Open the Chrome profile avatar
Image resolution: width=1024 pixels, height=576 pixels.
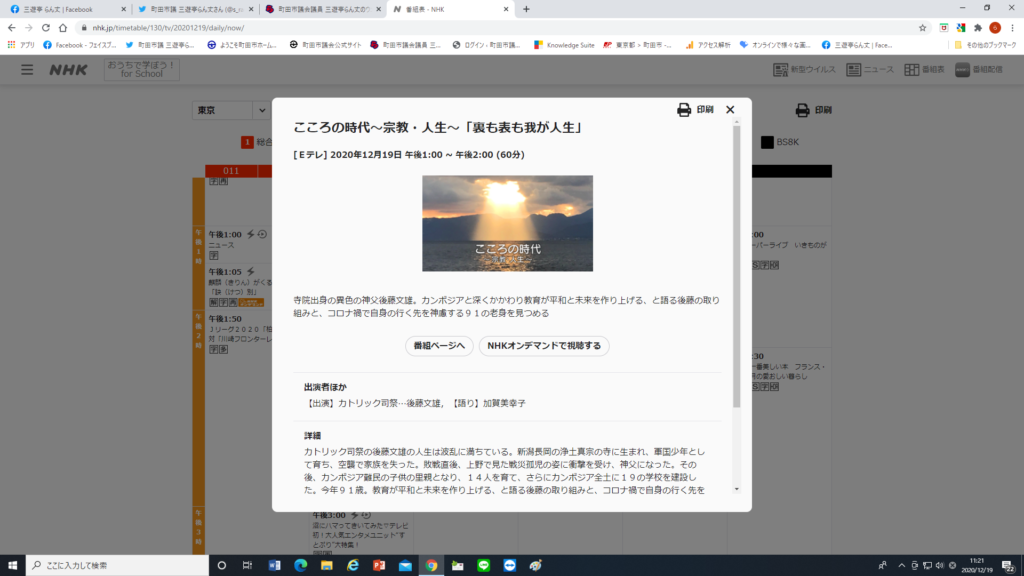[x=995, y=27]
